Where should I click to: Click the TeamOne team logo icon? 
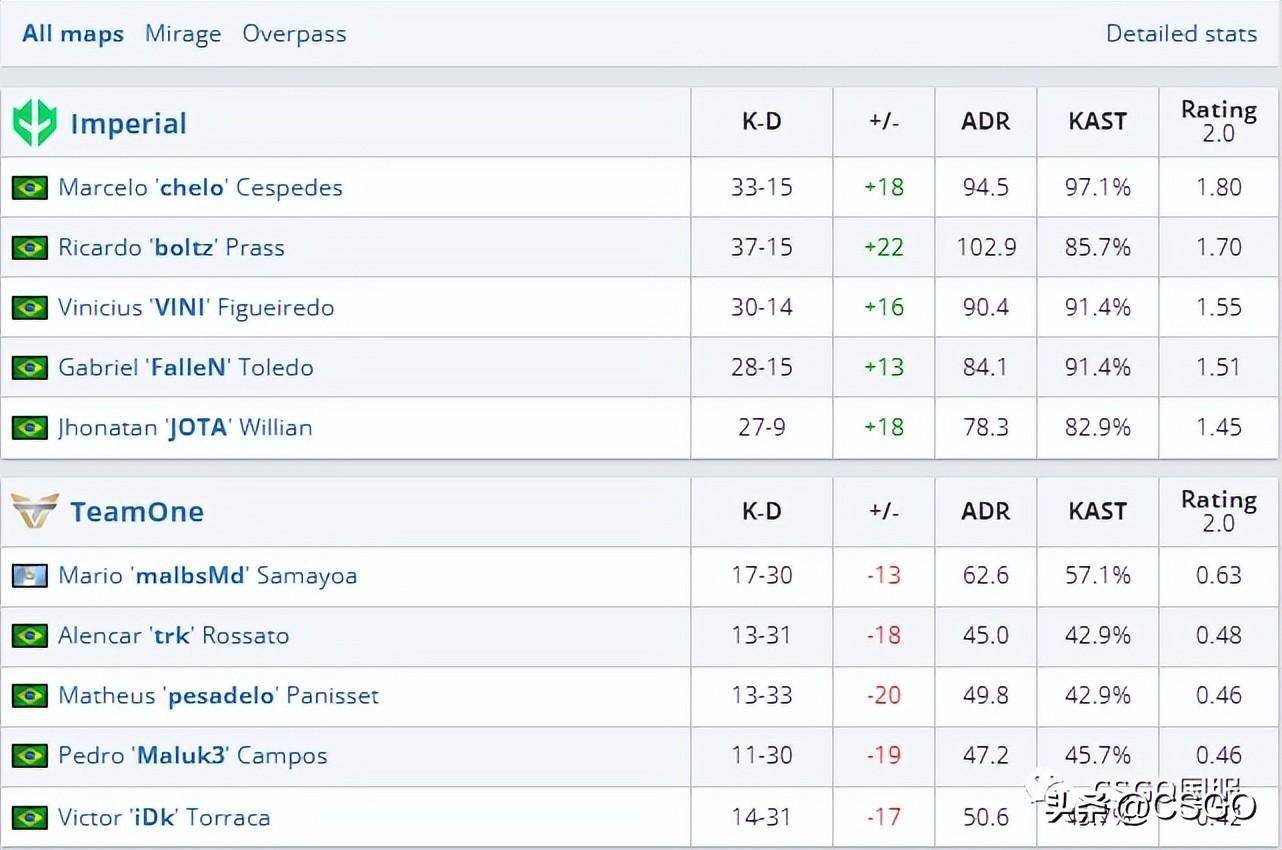pos(34,512)
